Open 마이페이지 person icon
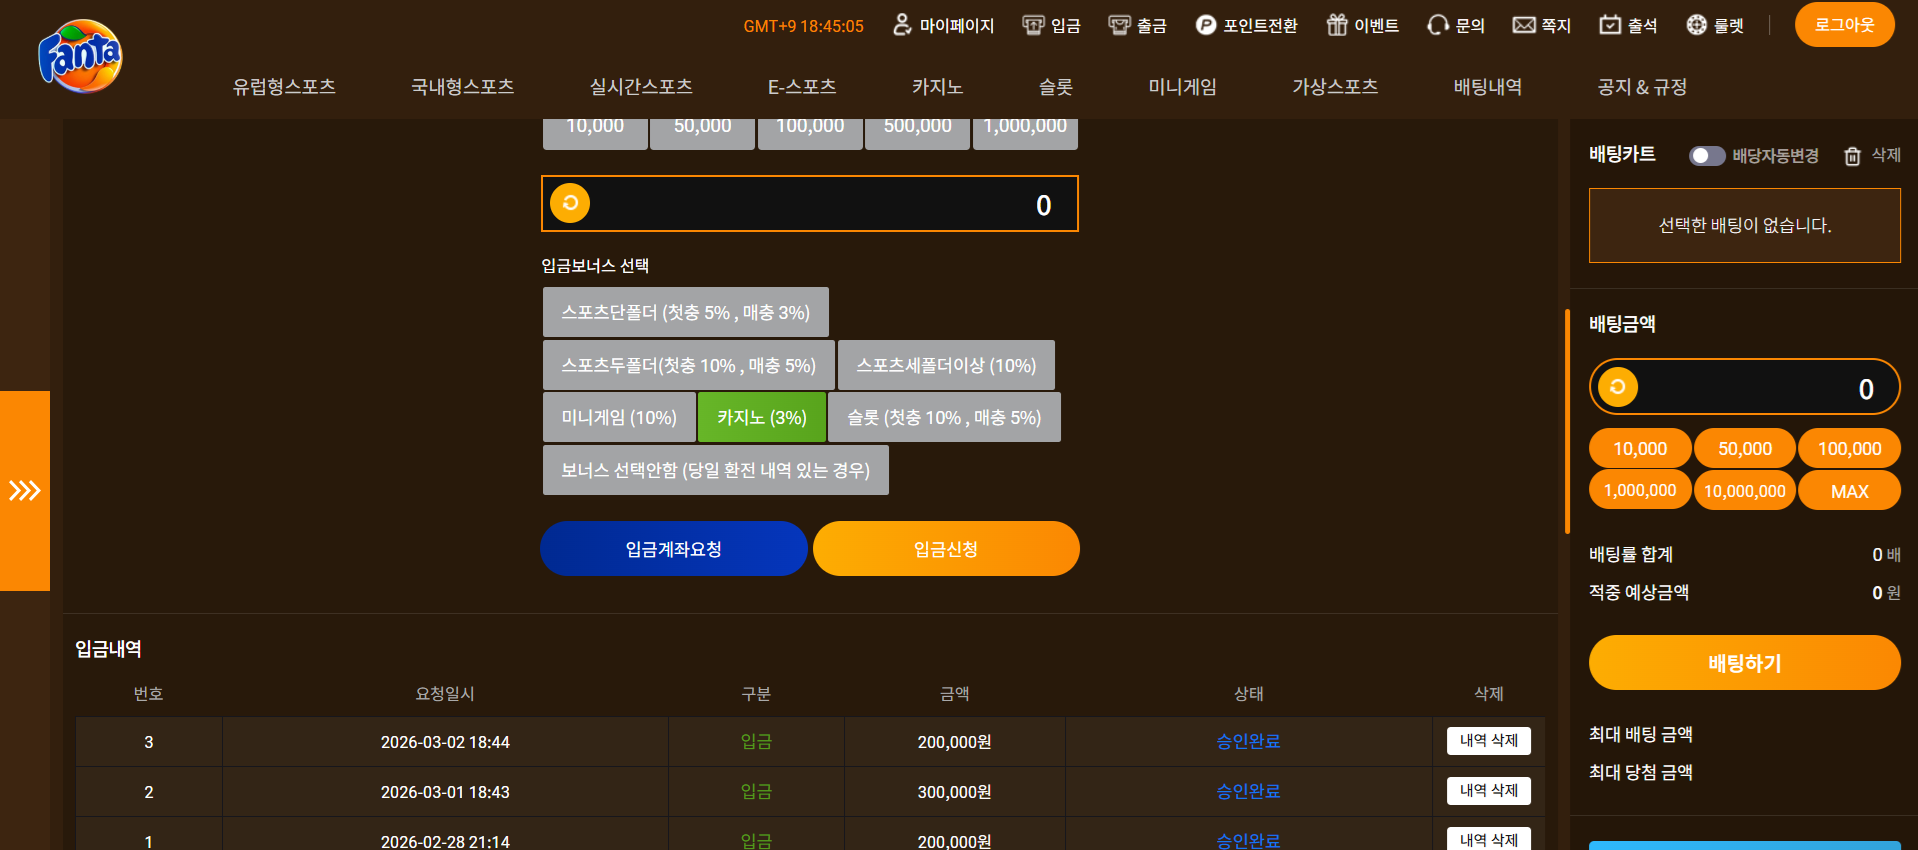This screenshot has height=850, width=1918. click(902, 25)
